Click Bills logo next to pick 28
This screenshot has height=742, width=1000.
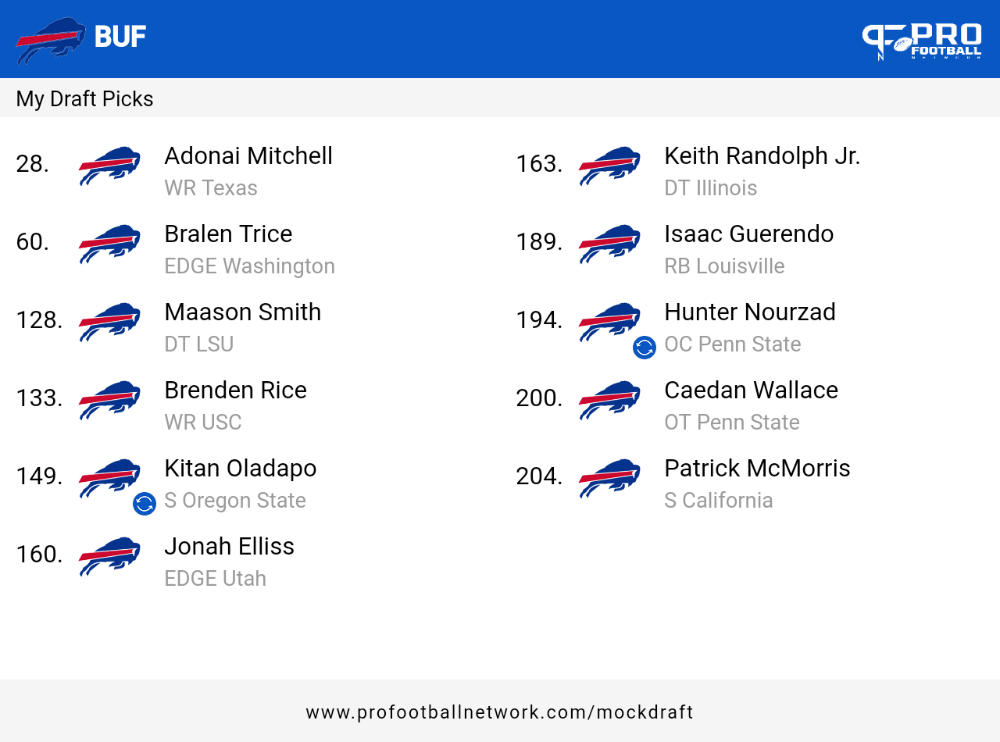click(x=110, y=165)
